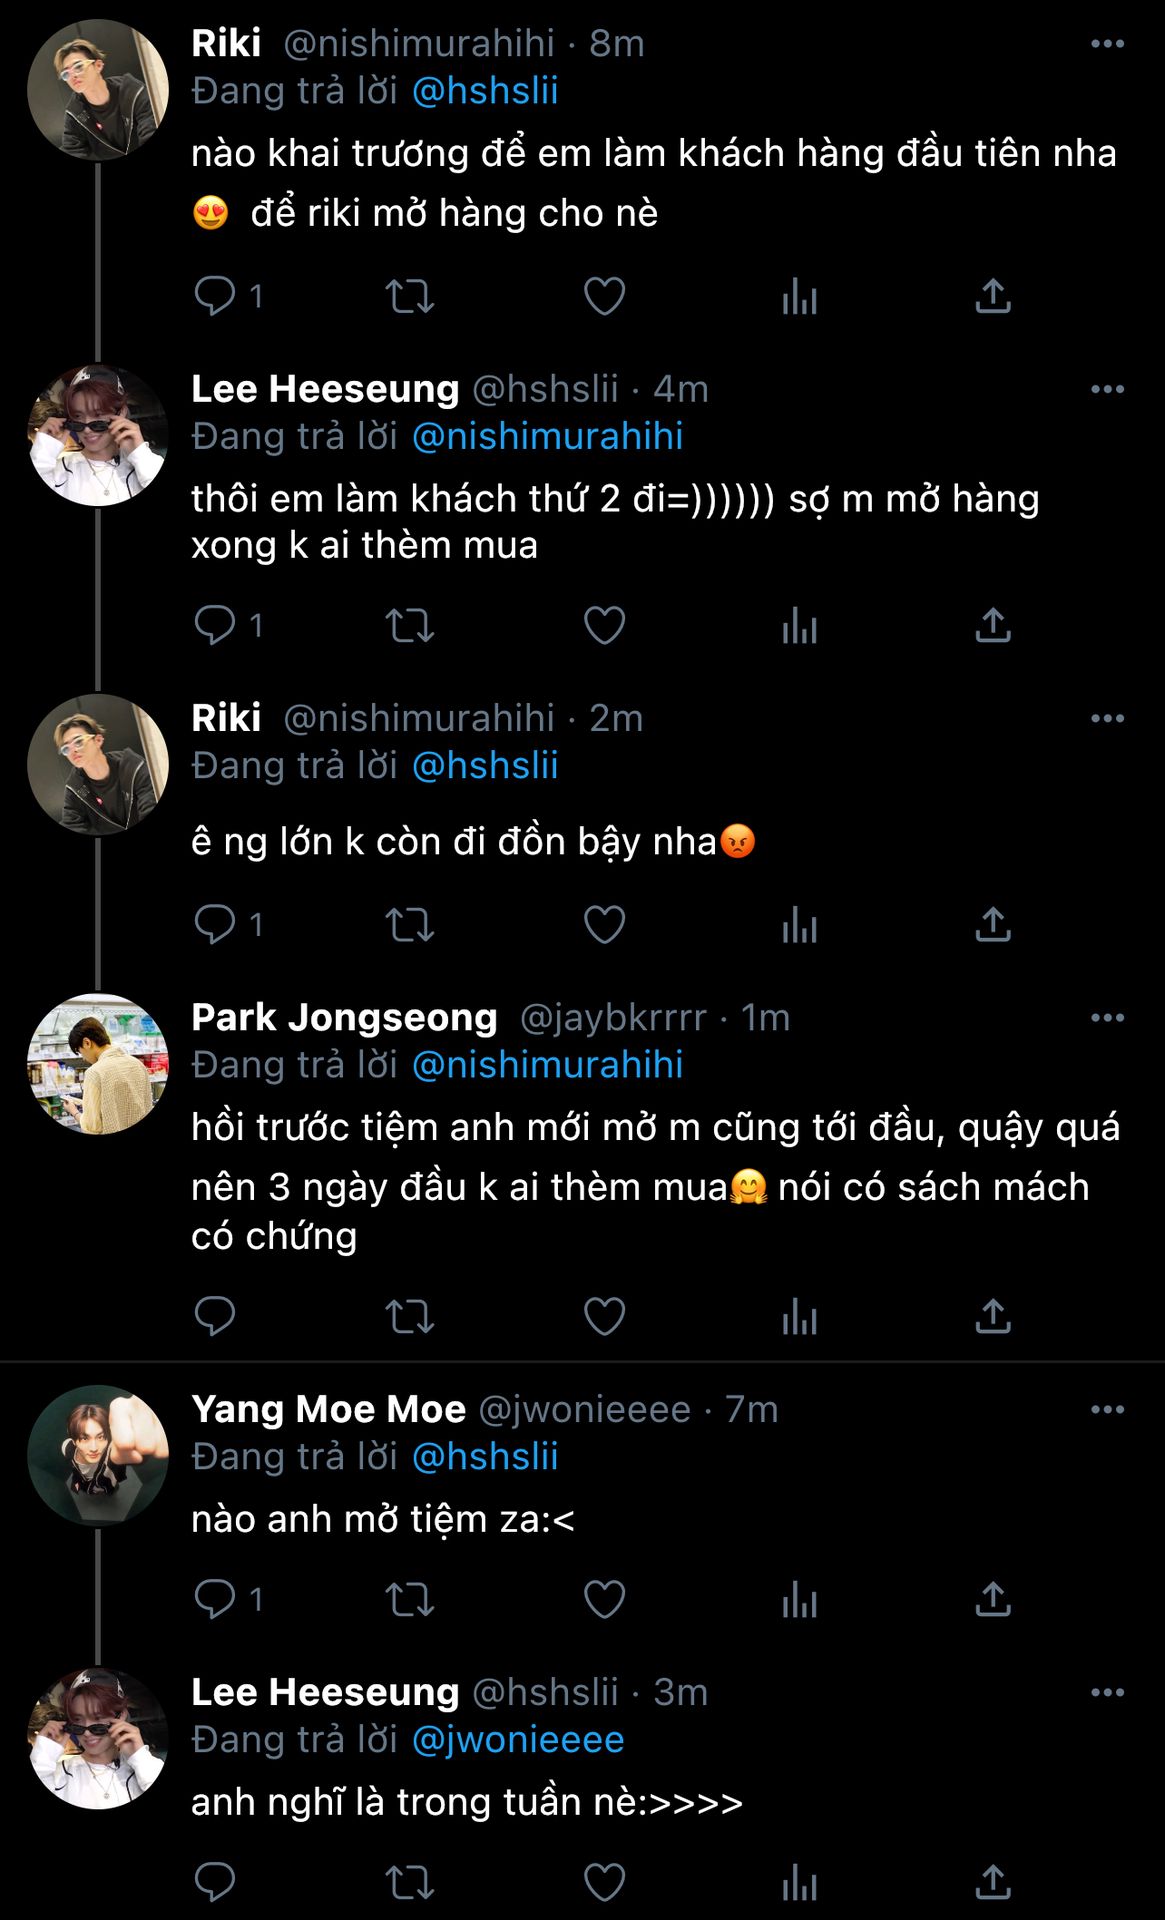Reply to Yang Moe Moe's tweet
The height and width of the screenshot is (1920, 1165).
coord(215,1598)
